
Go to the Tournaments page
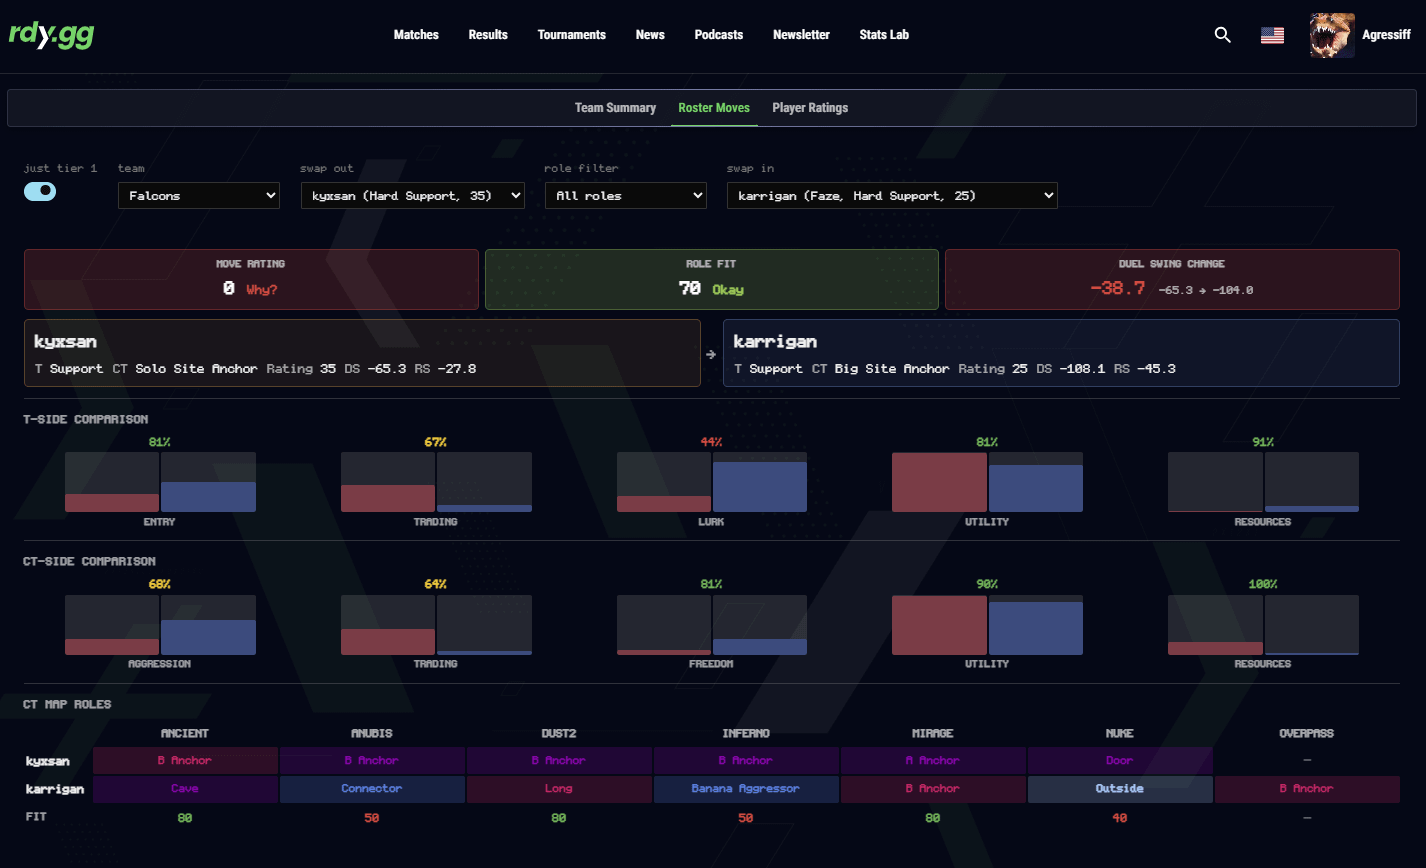[x=571, y=35]
